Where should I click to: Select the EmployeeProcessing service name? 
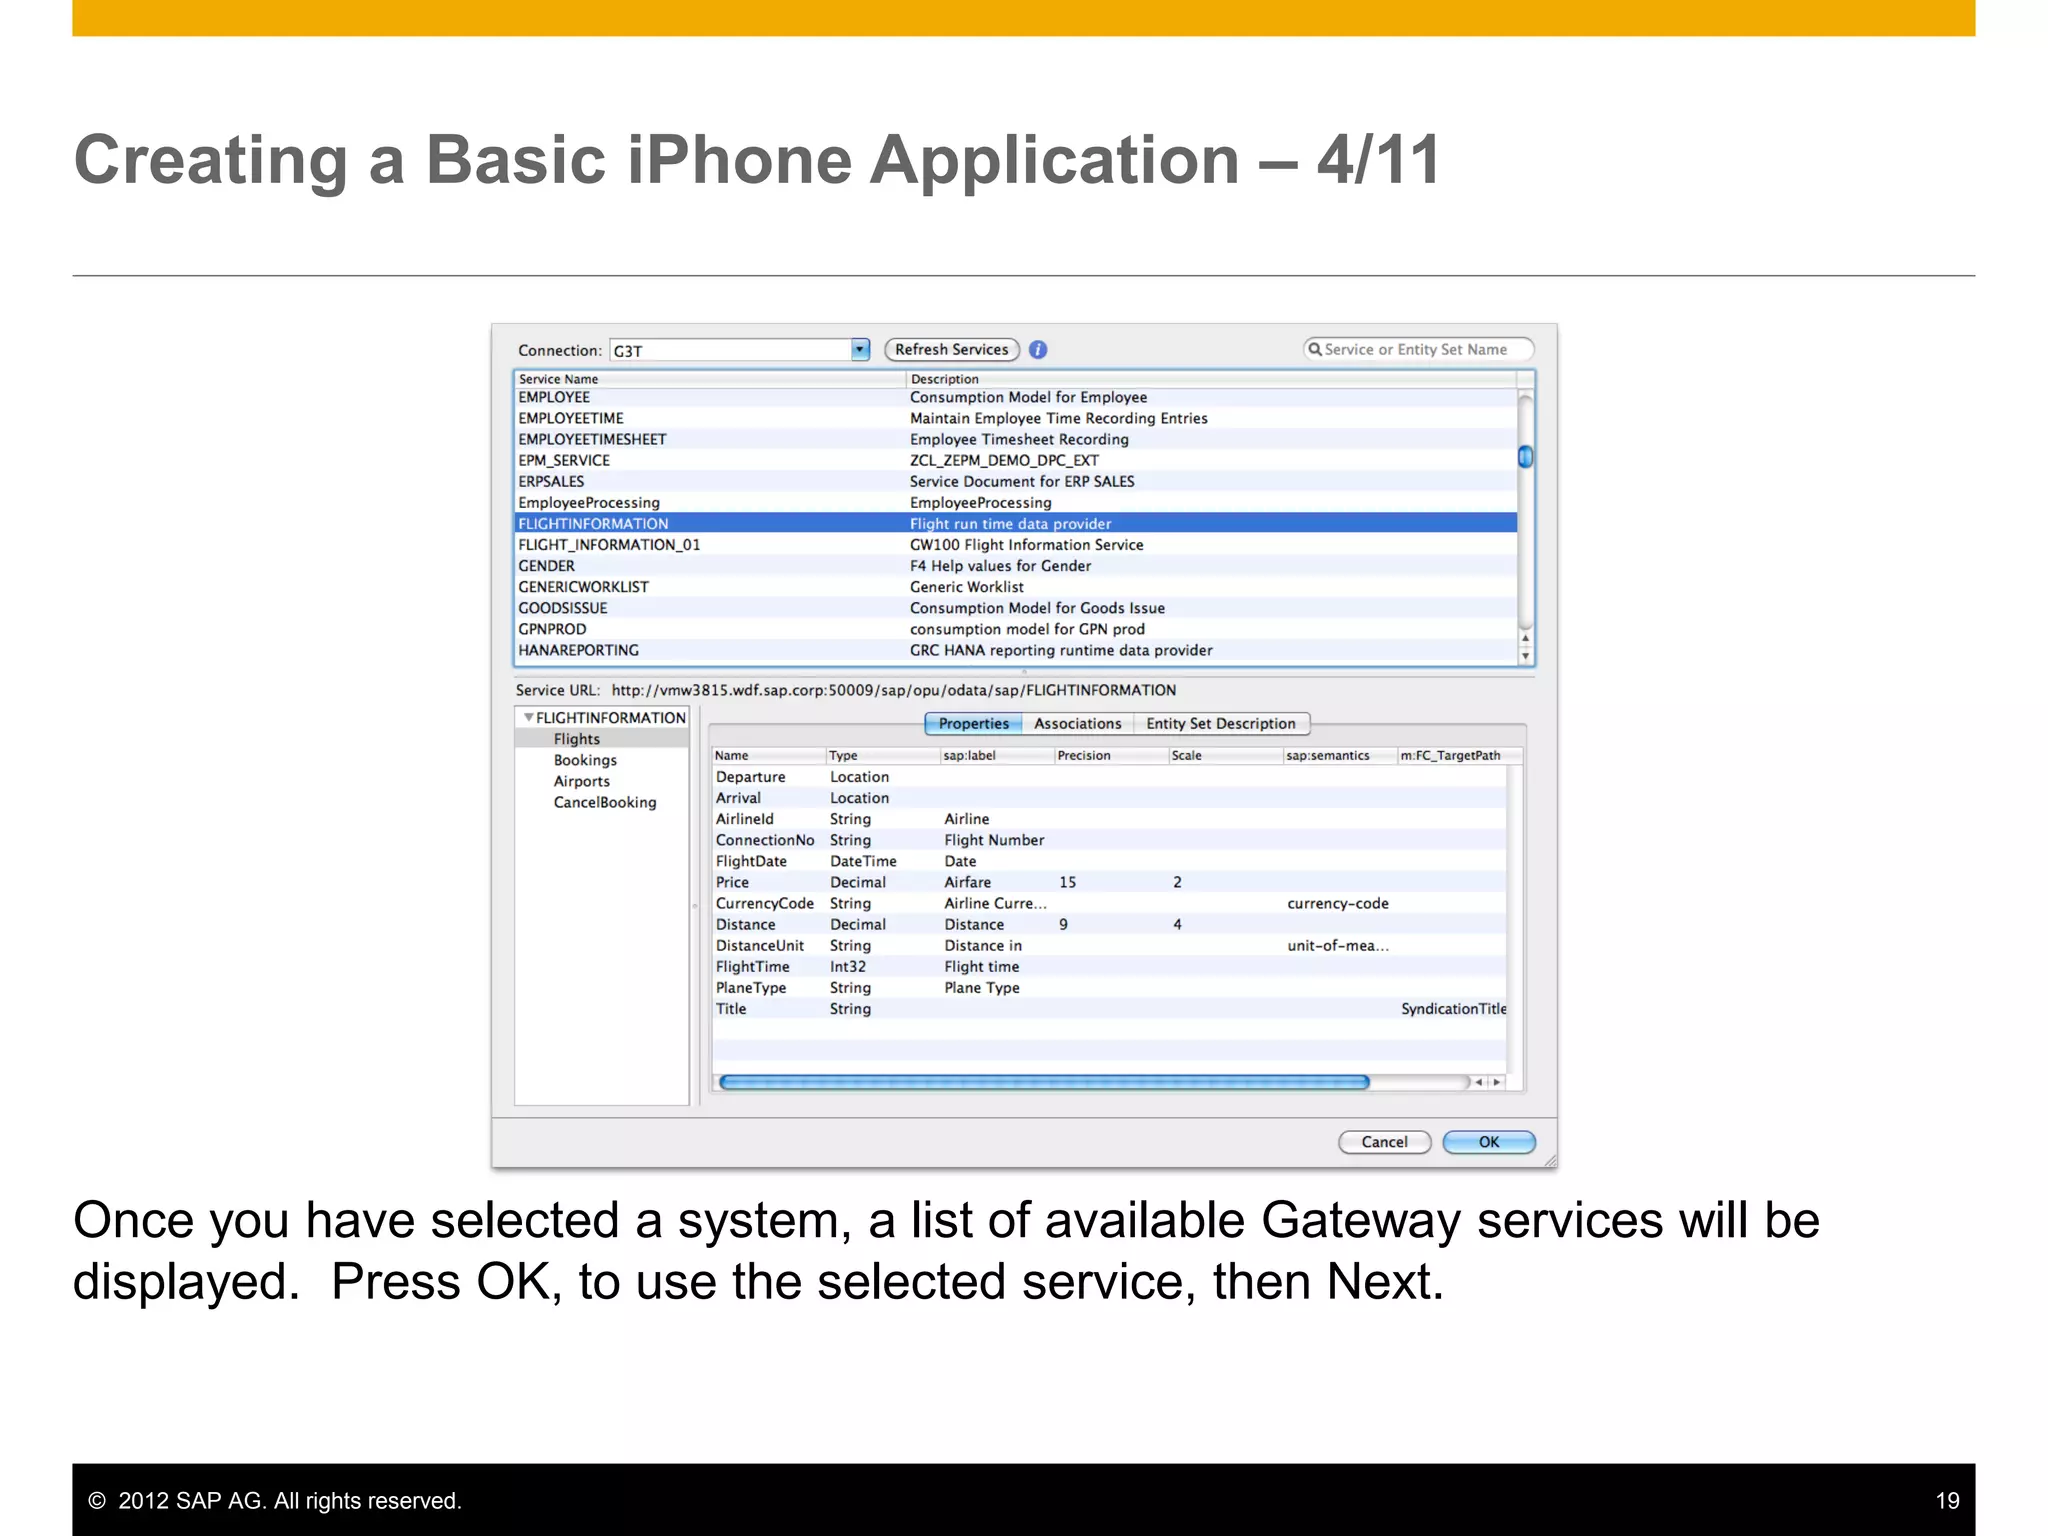(589, 503)
